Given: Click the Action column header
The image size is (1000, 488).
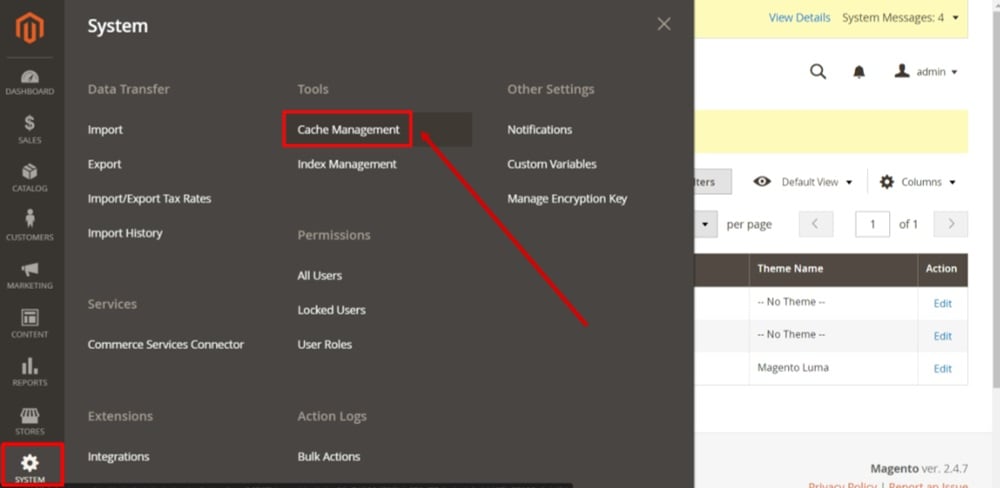Looking at the screenshot, I should (x=943, y=270).
